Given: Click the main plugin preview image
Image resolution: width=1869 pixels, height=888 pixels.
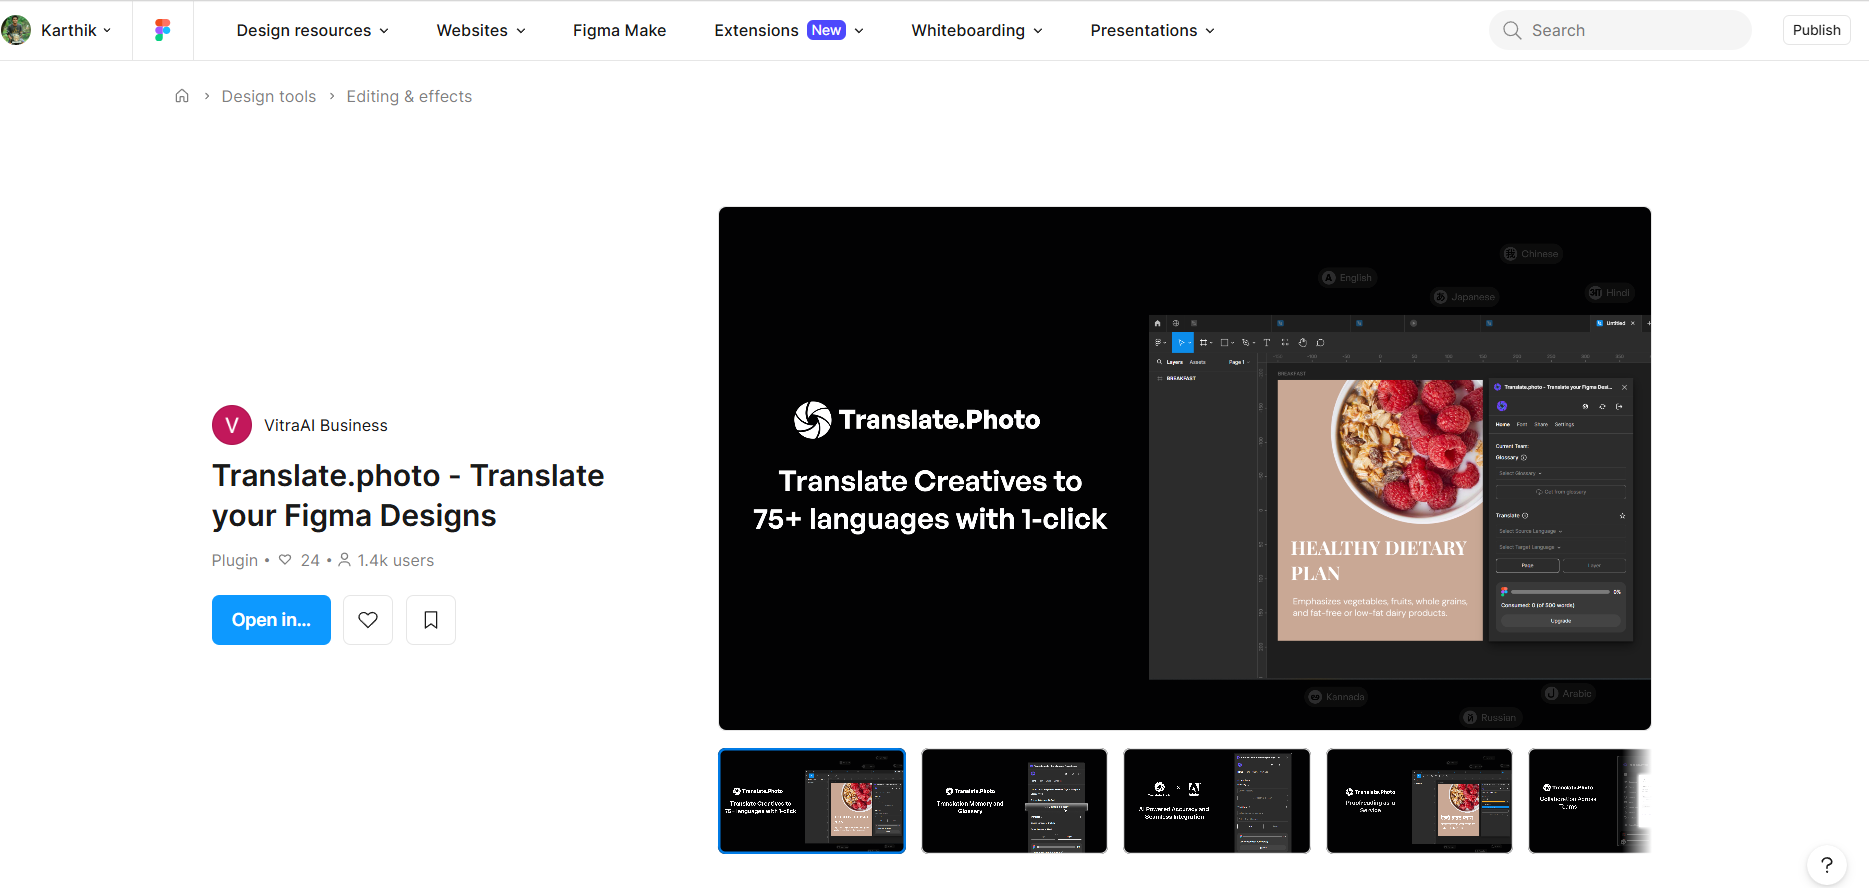Looking at the screenshot, I should click(x=1185, y=468).
